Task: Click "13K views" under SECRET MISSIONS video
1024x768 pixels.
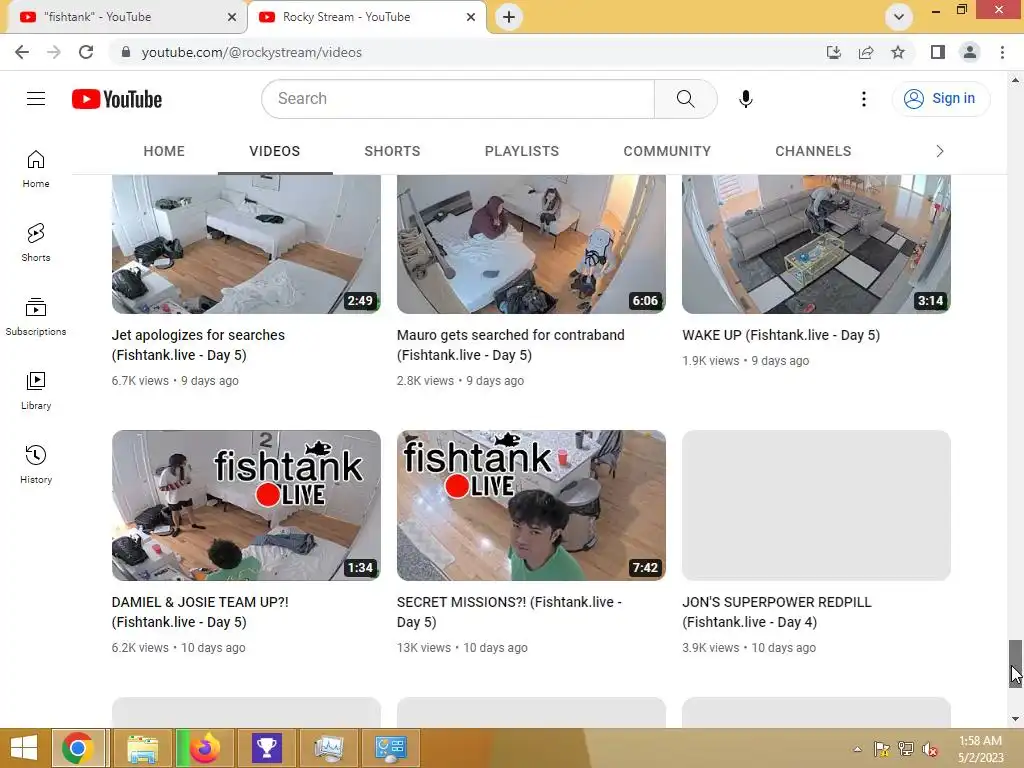Action: pos(424,648)
